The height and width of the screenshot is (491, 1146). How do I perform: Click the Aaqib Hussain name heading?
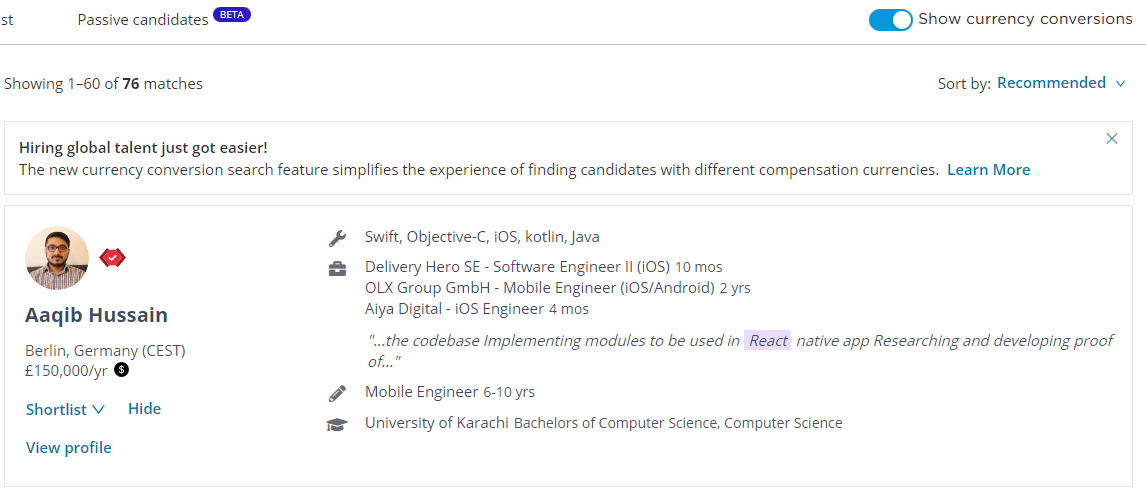click(x=96, y=316)
